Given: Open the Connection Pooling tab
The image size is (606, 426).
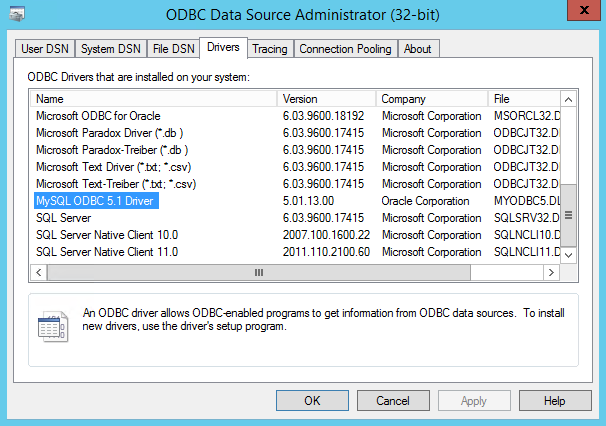Looking at the screenshot, I should tap(346, 49).
